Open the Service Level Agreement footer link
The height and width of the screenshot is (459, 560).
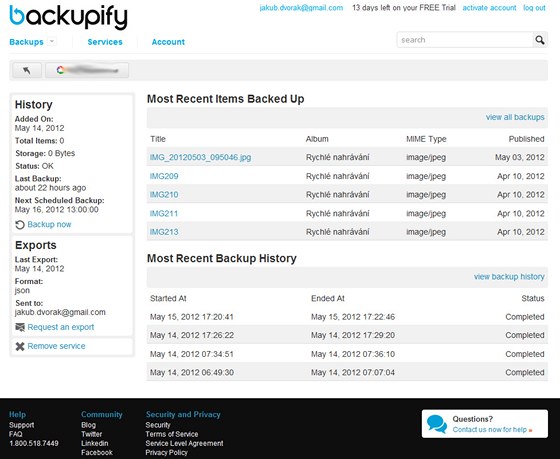click(x=184, y=443)
